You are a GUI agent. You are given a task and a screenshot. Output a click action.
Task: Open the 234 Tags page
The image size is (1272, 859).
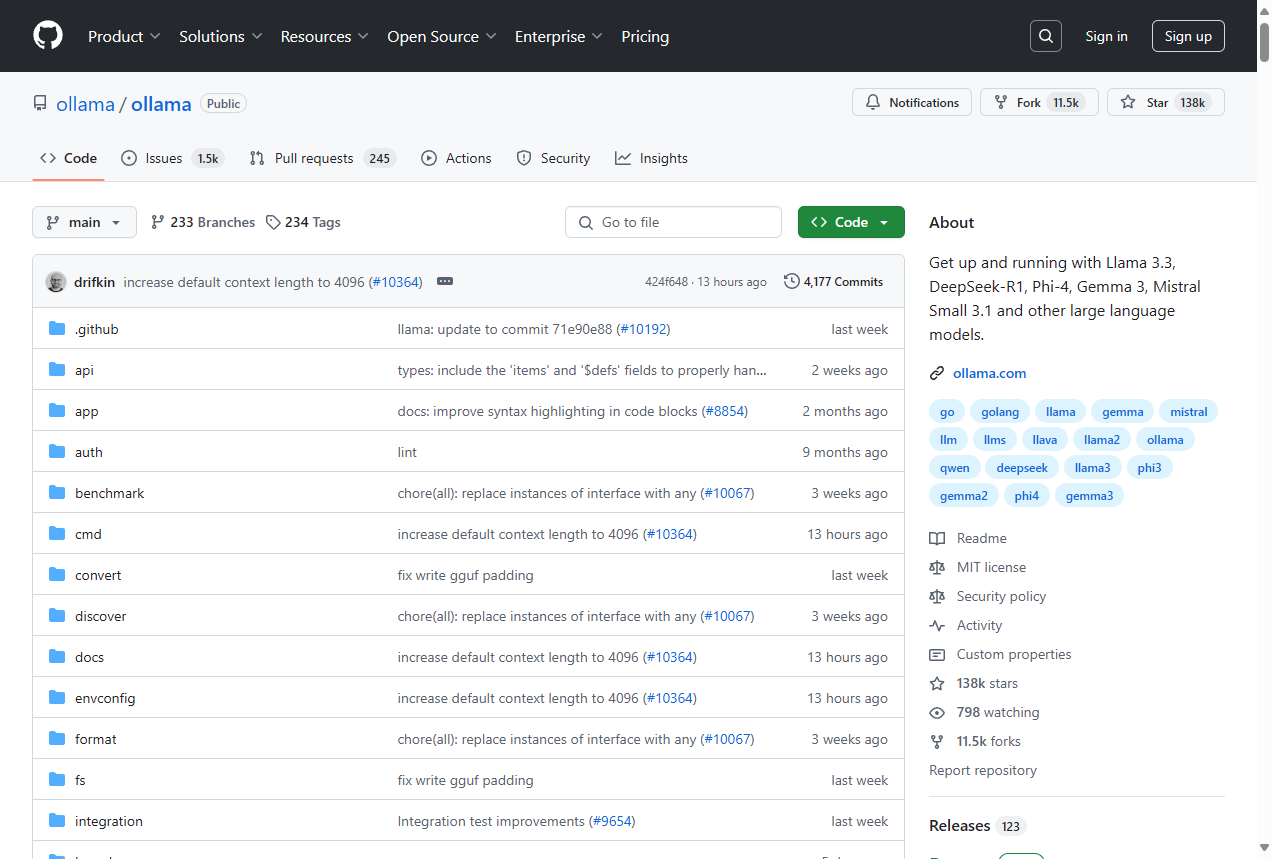303,222
